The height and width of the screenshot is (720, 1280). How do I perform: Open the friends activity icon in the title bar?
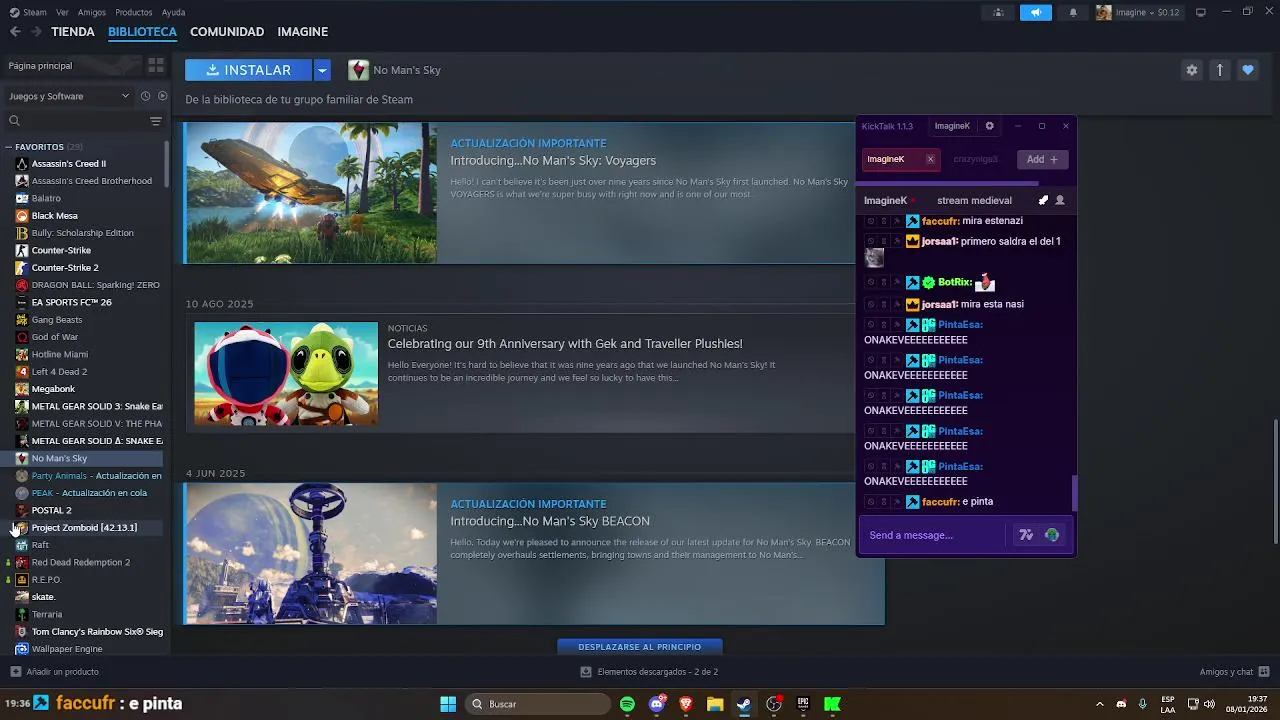[998, 12]
